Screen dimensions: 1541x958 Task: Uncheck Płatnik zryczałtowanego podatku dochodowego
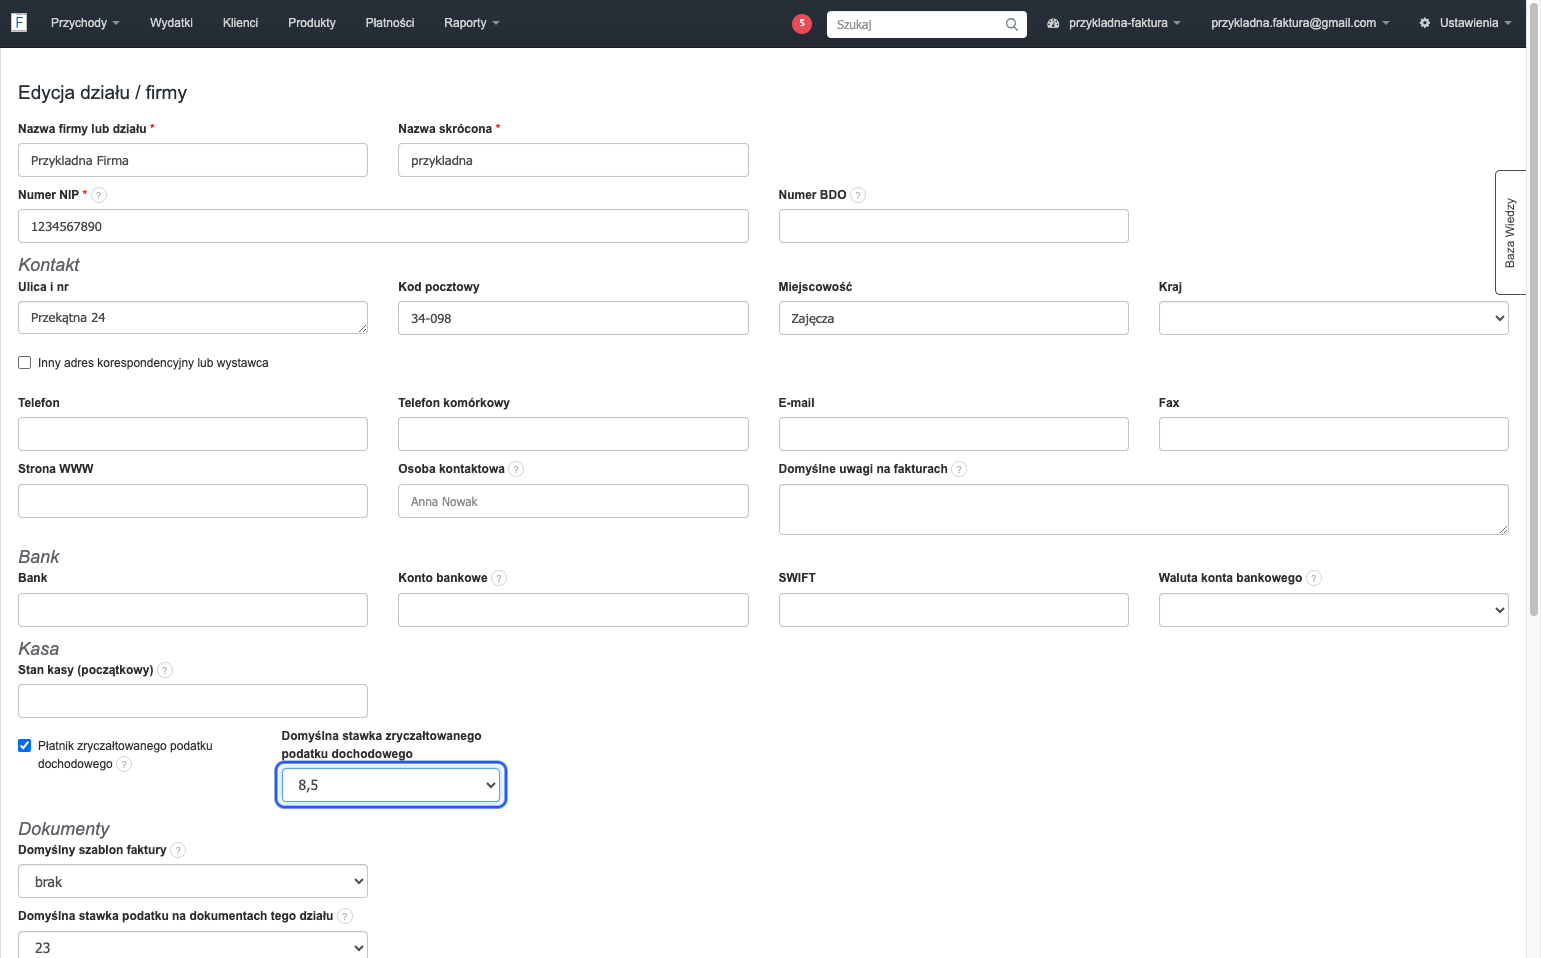(25, 746)
